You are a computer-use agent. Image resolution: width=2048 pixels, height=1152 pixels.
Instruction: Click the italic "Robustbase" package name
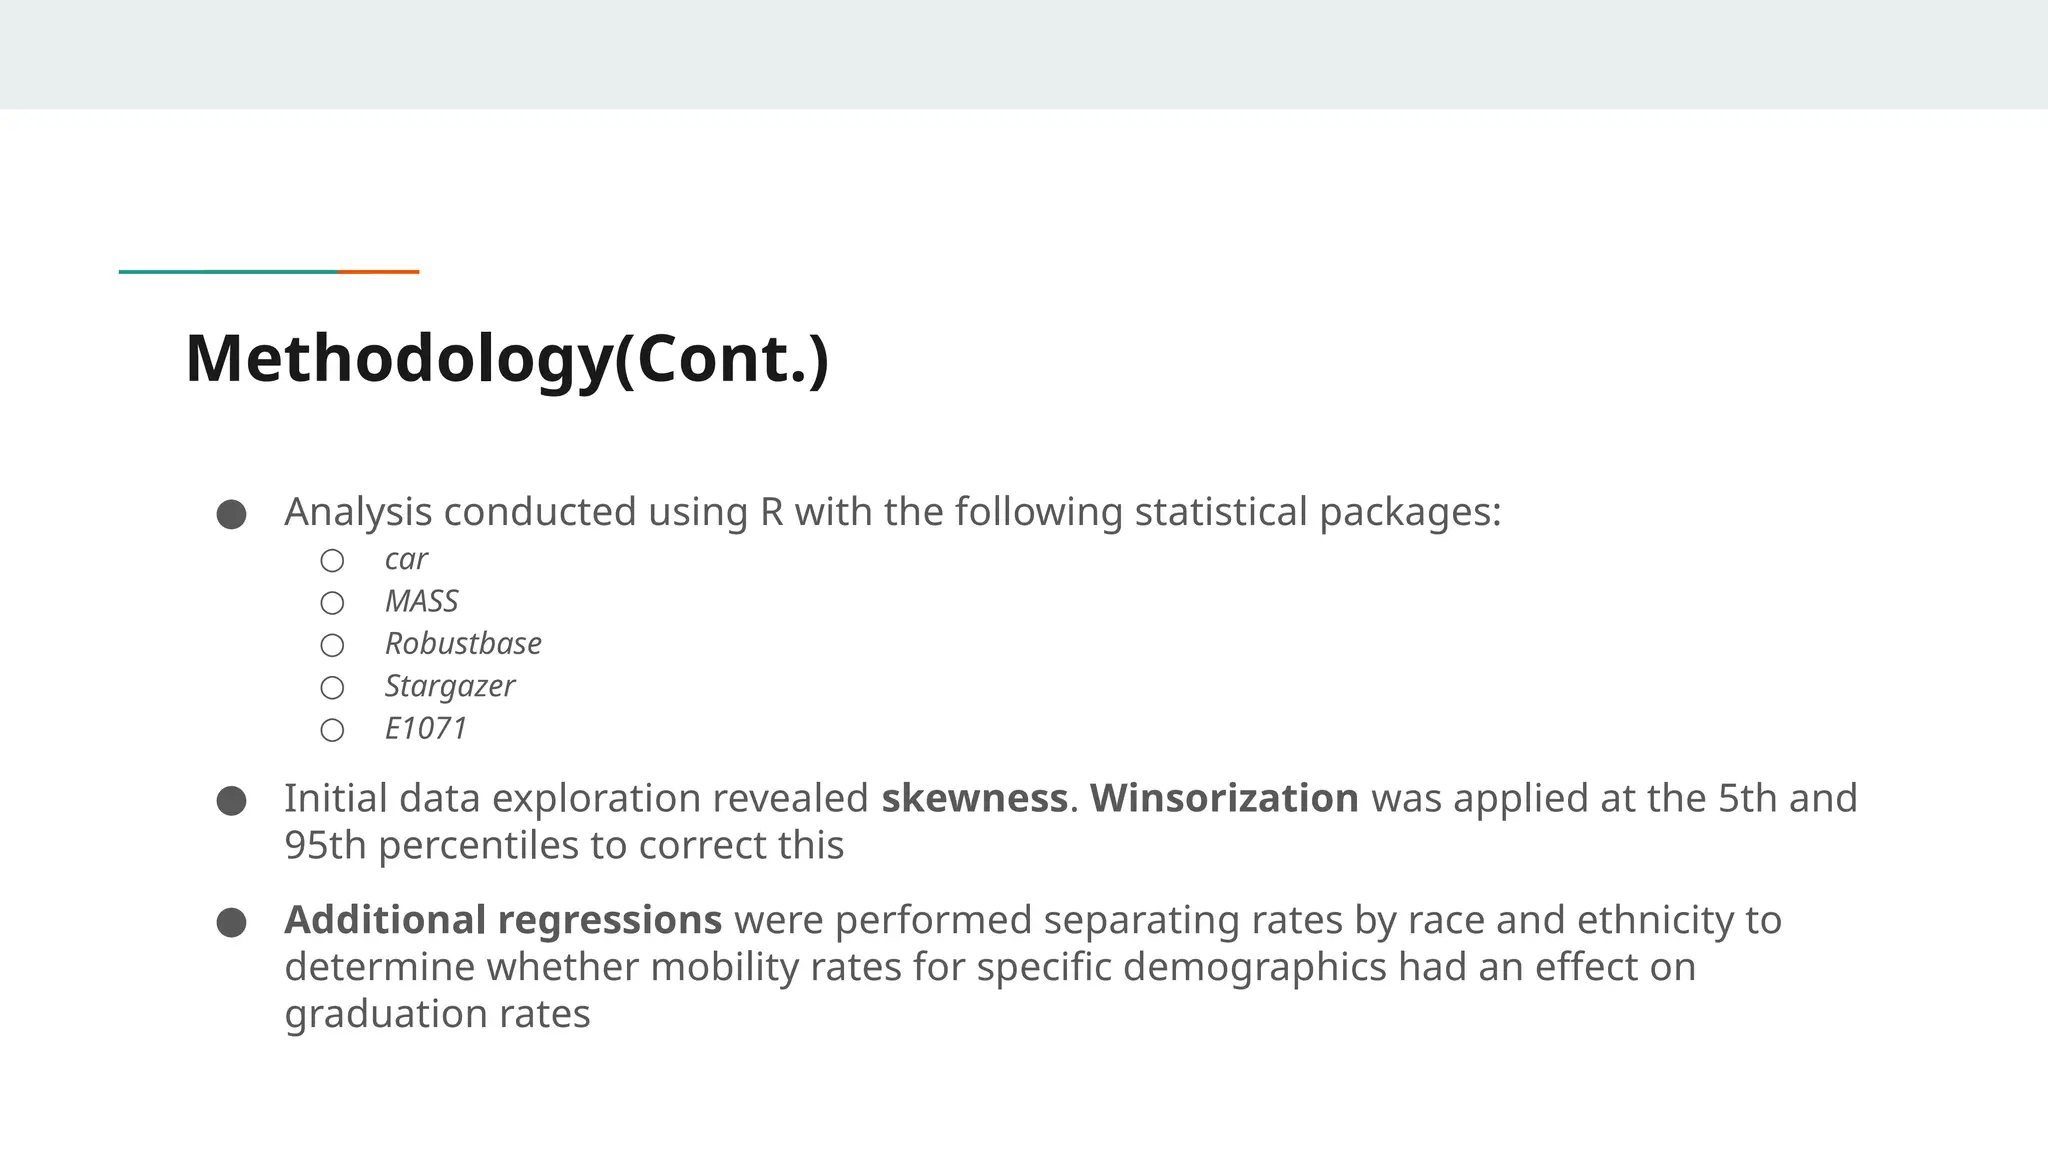click(x=463, y=643)
